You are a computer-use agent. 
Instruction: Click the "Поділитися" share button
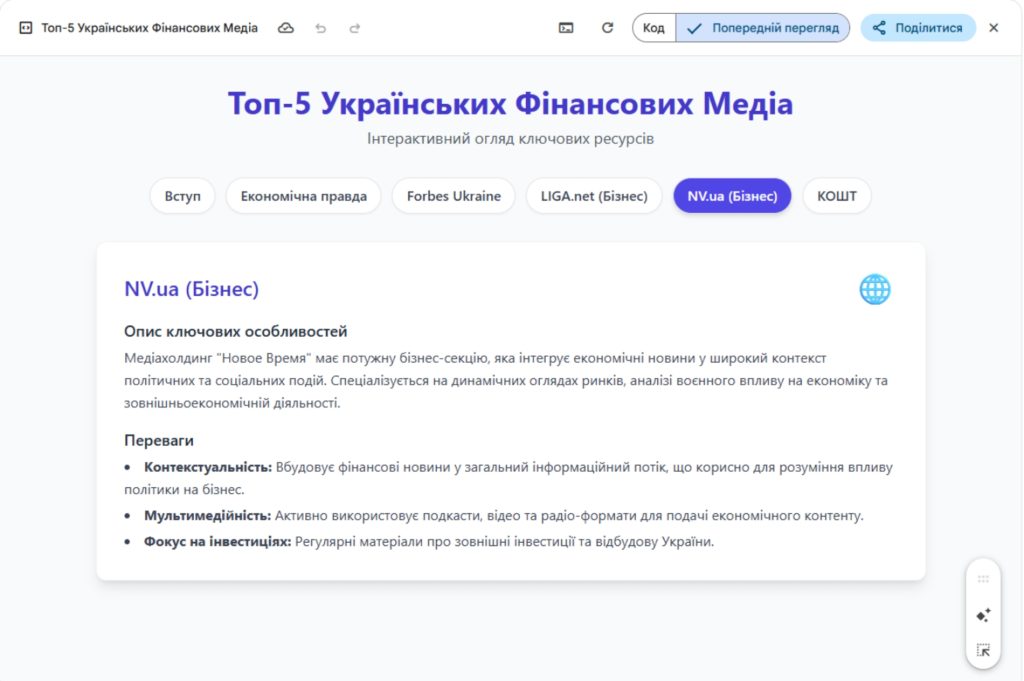click(918, 27)
